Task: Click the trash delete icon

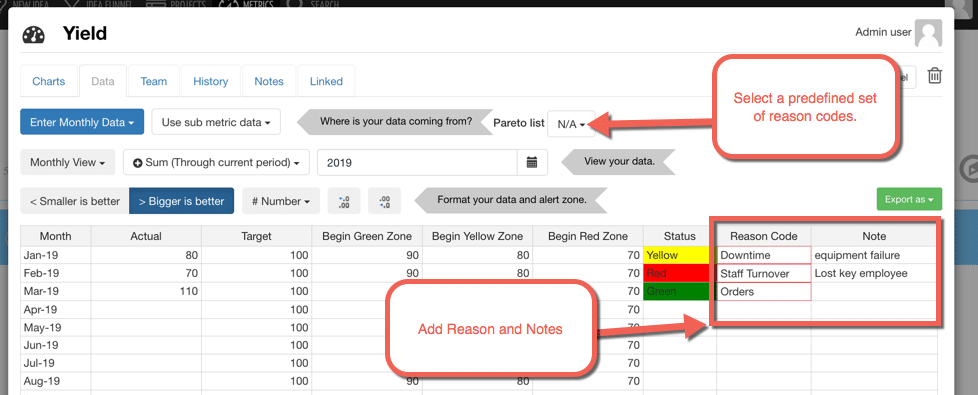Action: coord(934,76)
